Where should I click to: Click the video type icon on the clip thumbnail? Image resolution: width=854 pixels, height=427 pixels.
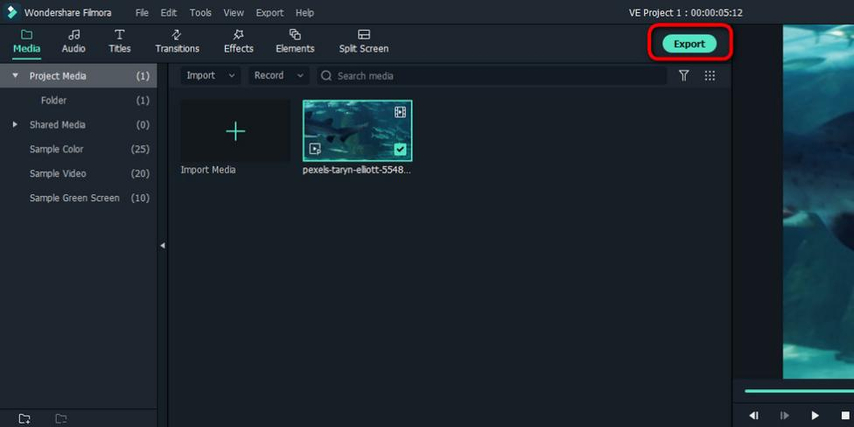click(x=315, y=149)
